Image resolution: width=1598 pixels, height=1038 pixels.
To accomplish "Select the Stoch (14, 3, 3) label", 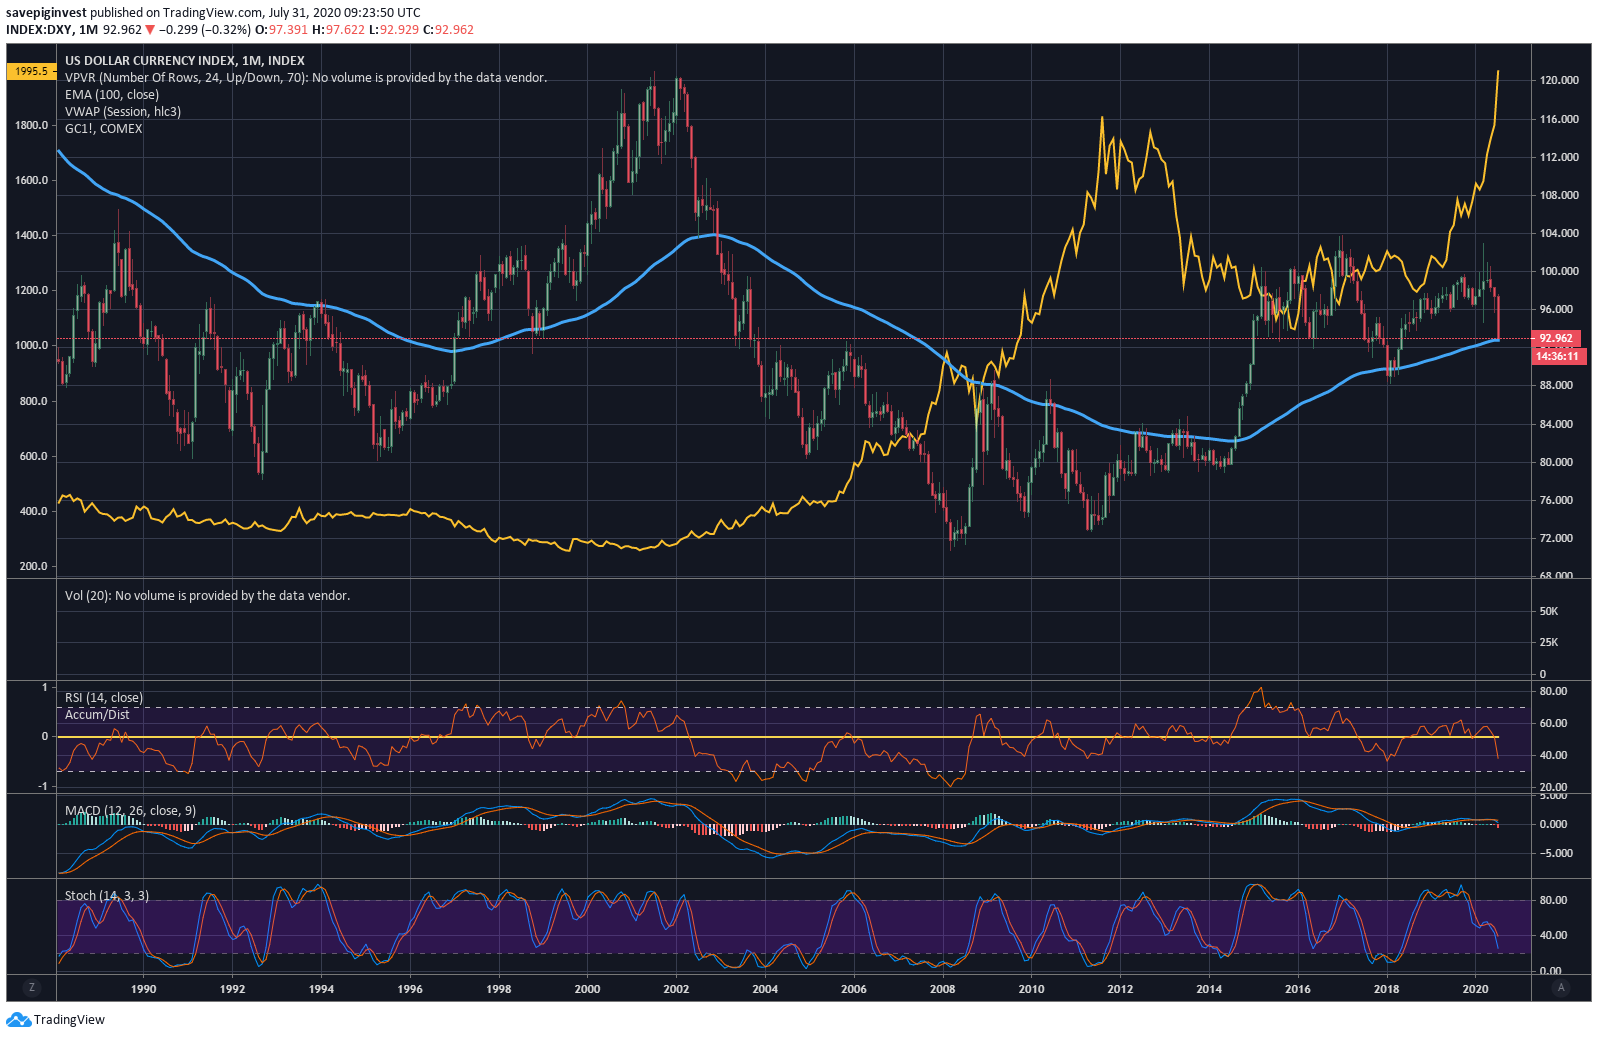I will pyautogui.click(x=107, y=896).
